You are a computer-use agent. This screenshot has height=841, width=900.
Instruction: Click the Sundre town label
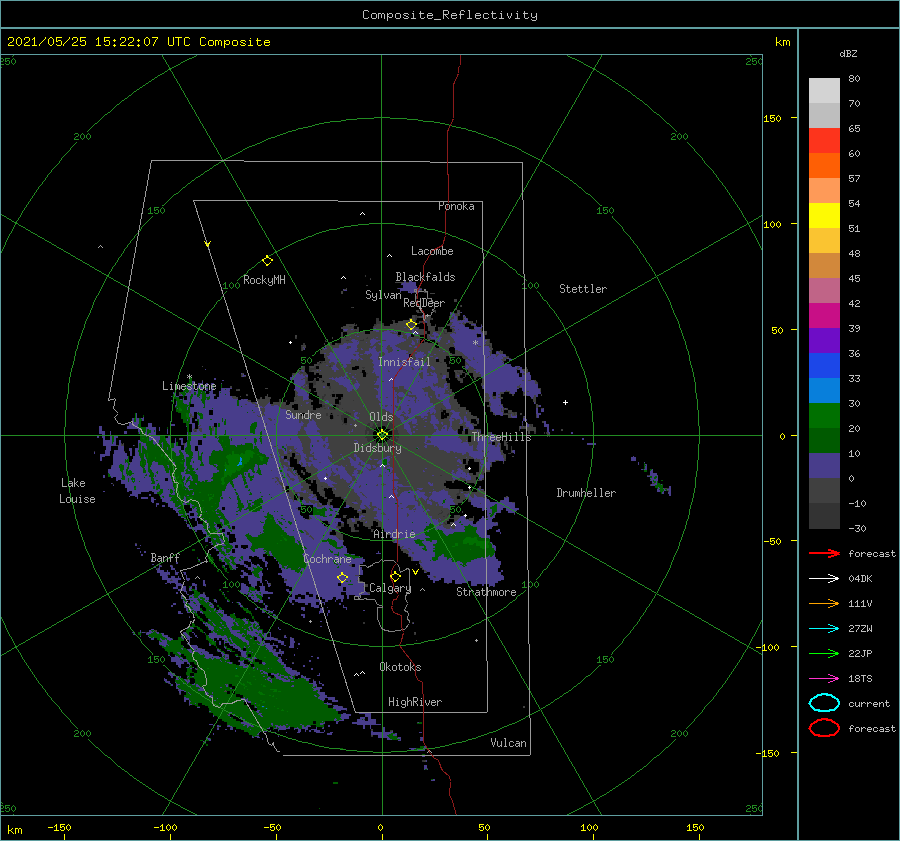304,414
